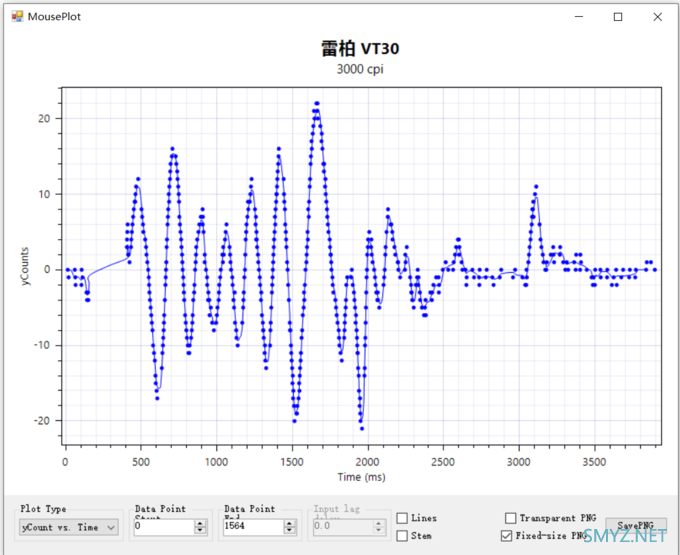Click the 3000 cpi subtitle
The image size is (680, 555).
point(360,69)
